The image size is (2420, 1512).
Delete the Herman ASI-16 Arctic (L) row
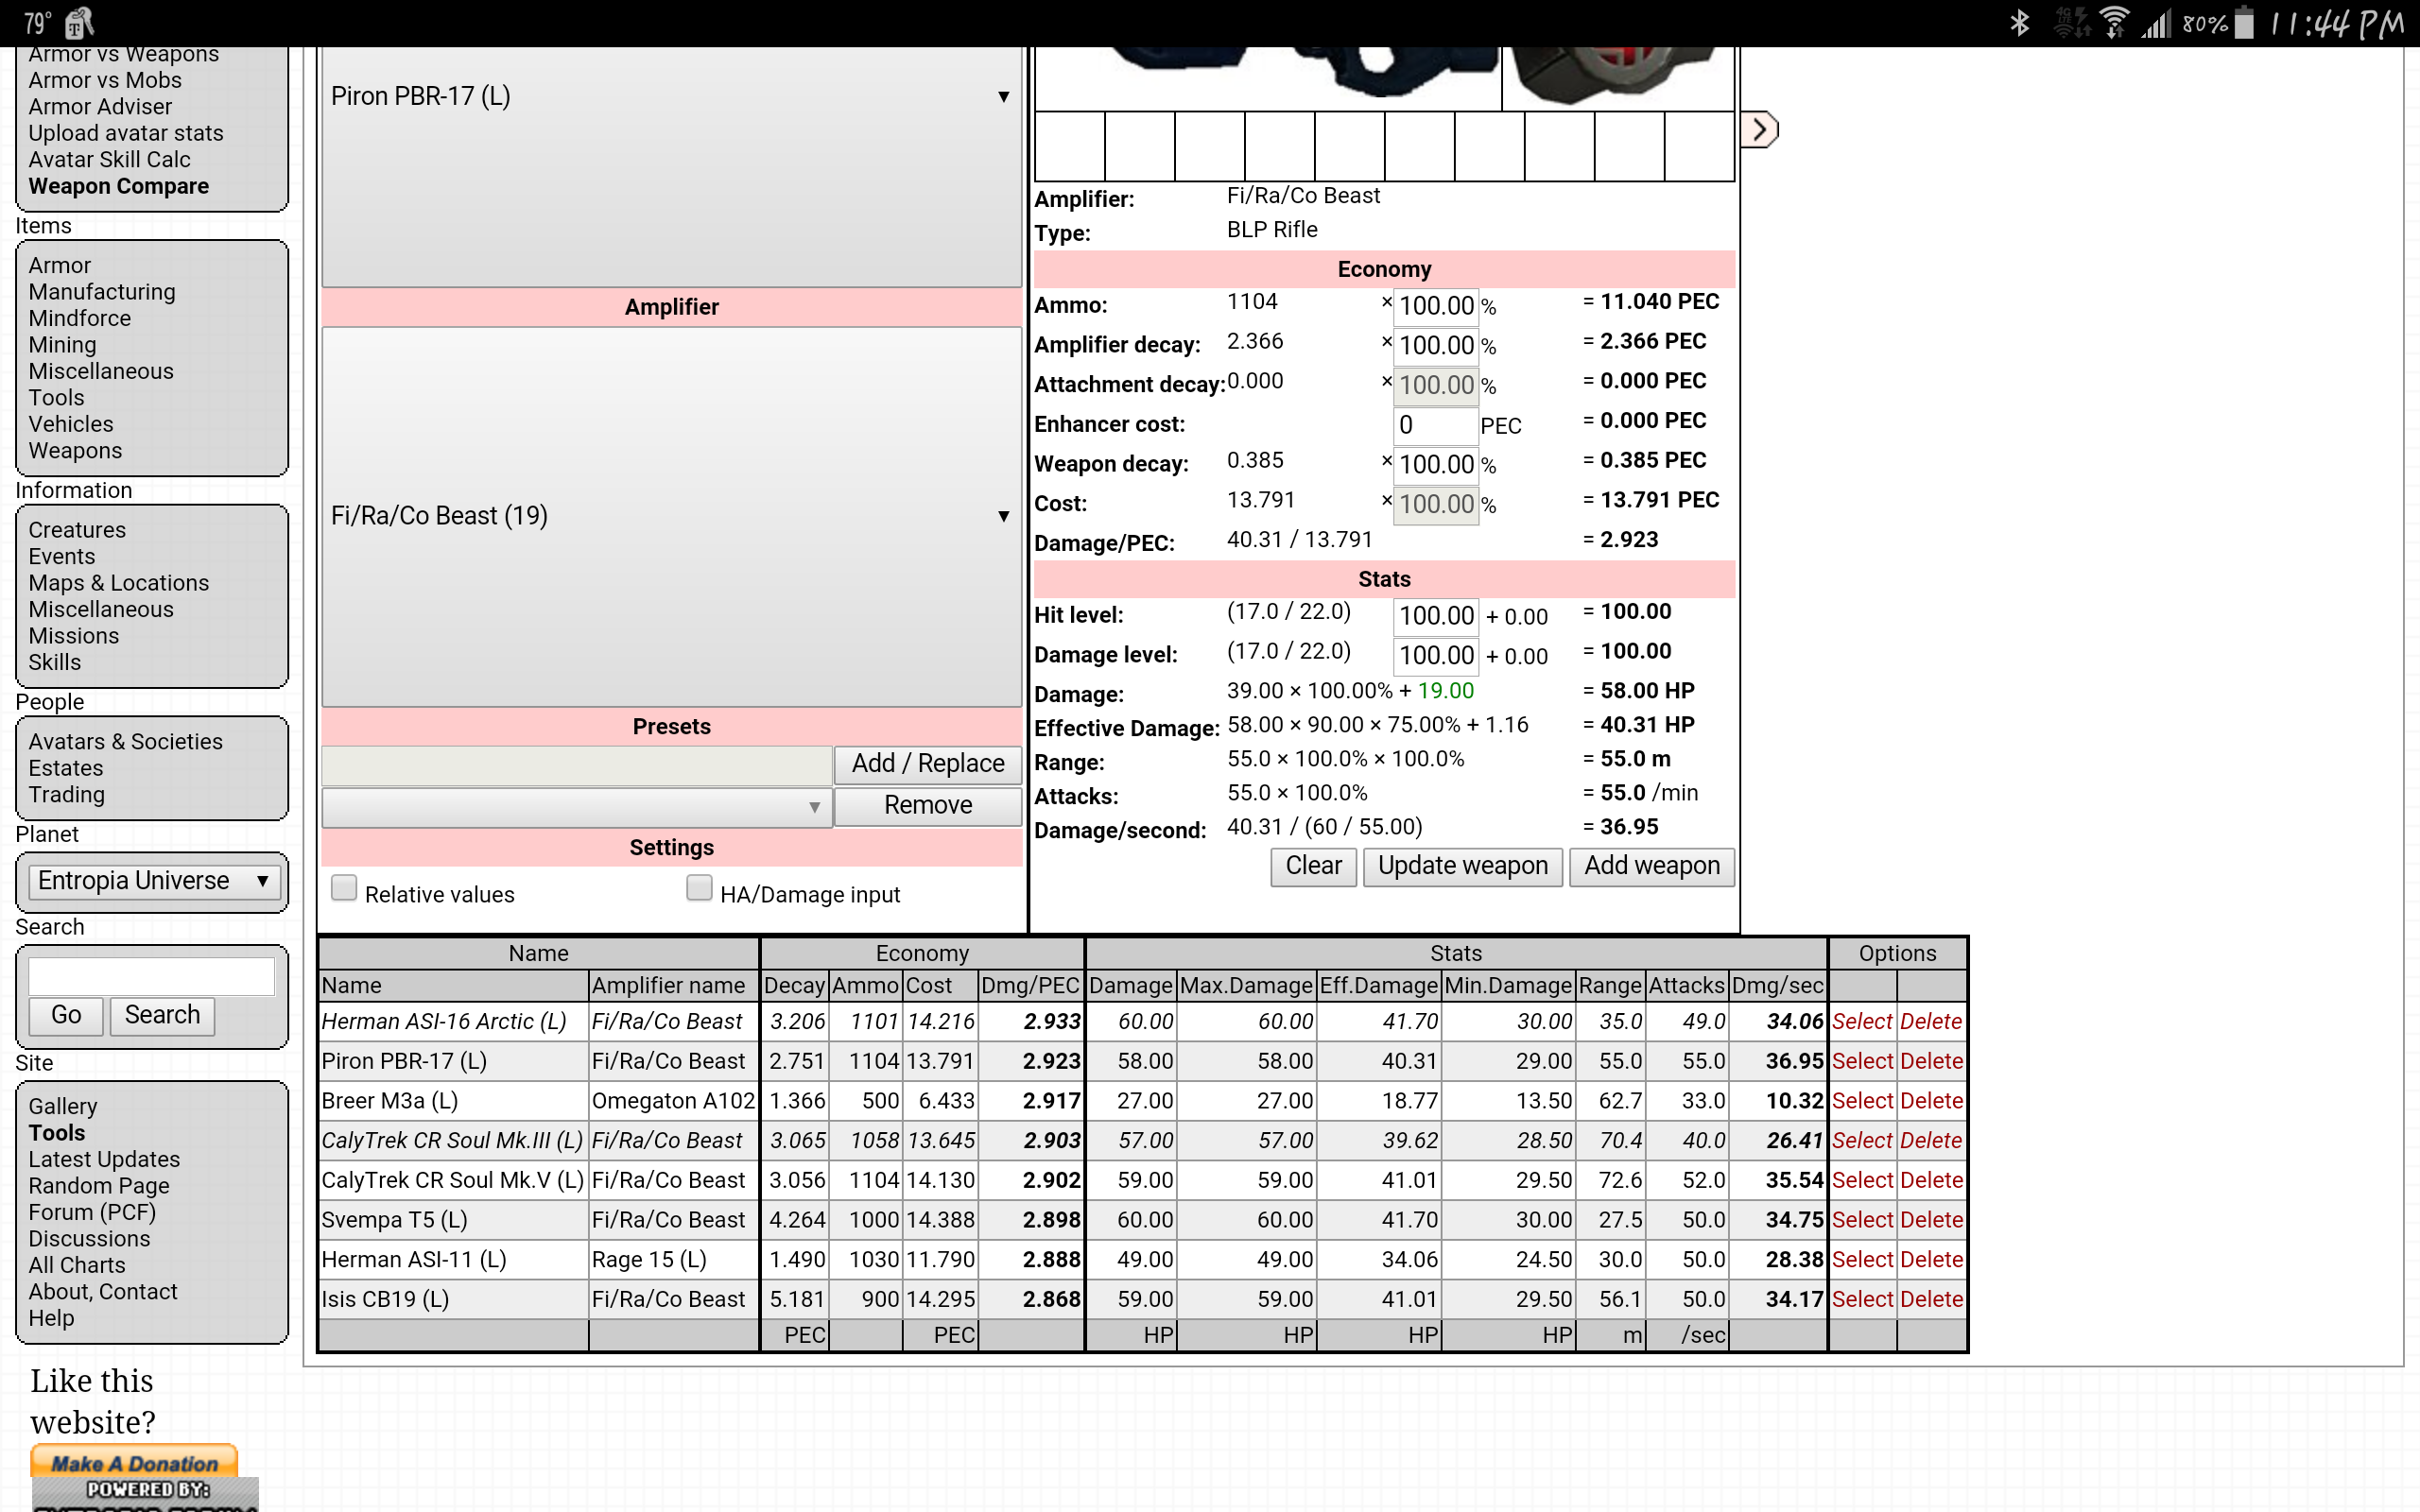[1931, 1022]
